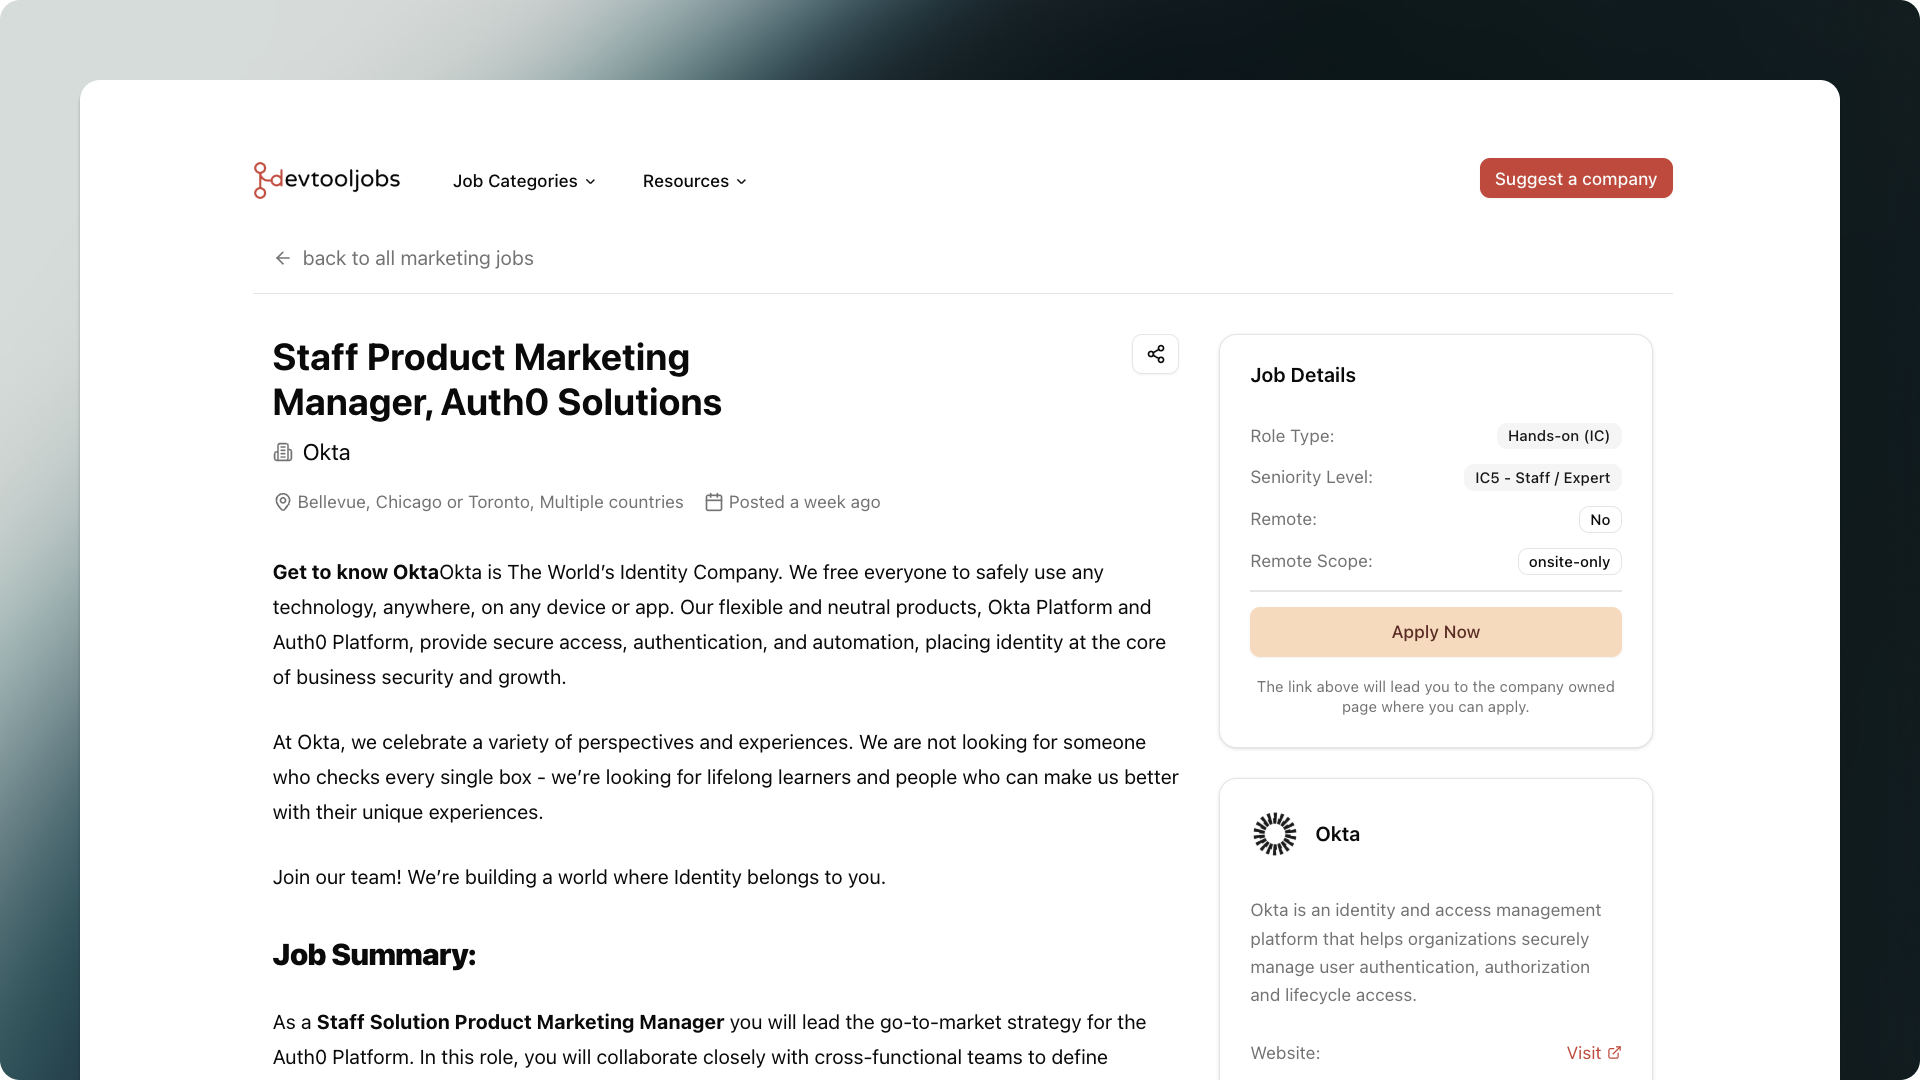Open the share options via share icon
This screenshot has height=1080, width=1920.
coord(1155,354)
